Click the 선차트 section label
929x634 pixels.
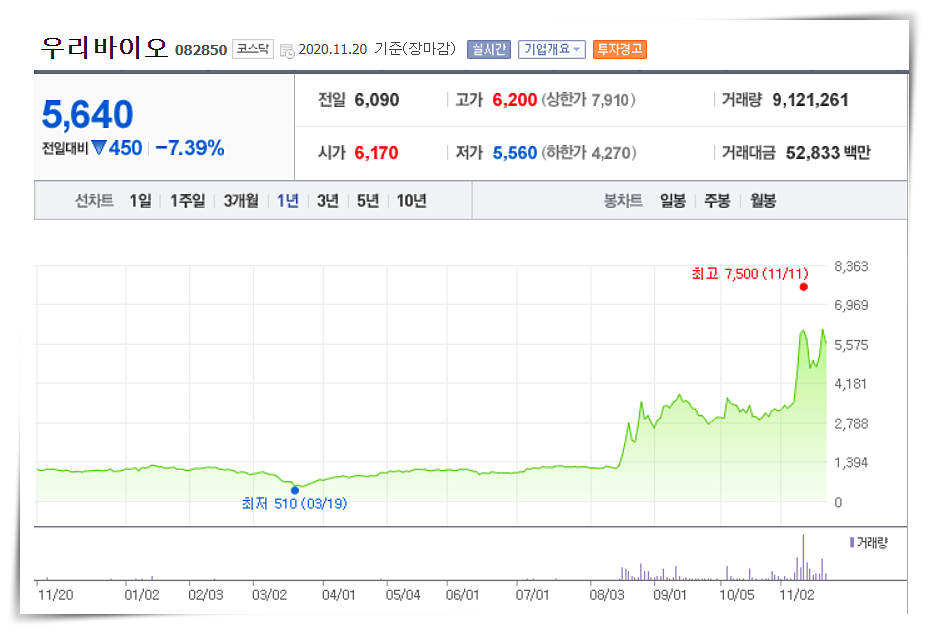pos(94,201)
